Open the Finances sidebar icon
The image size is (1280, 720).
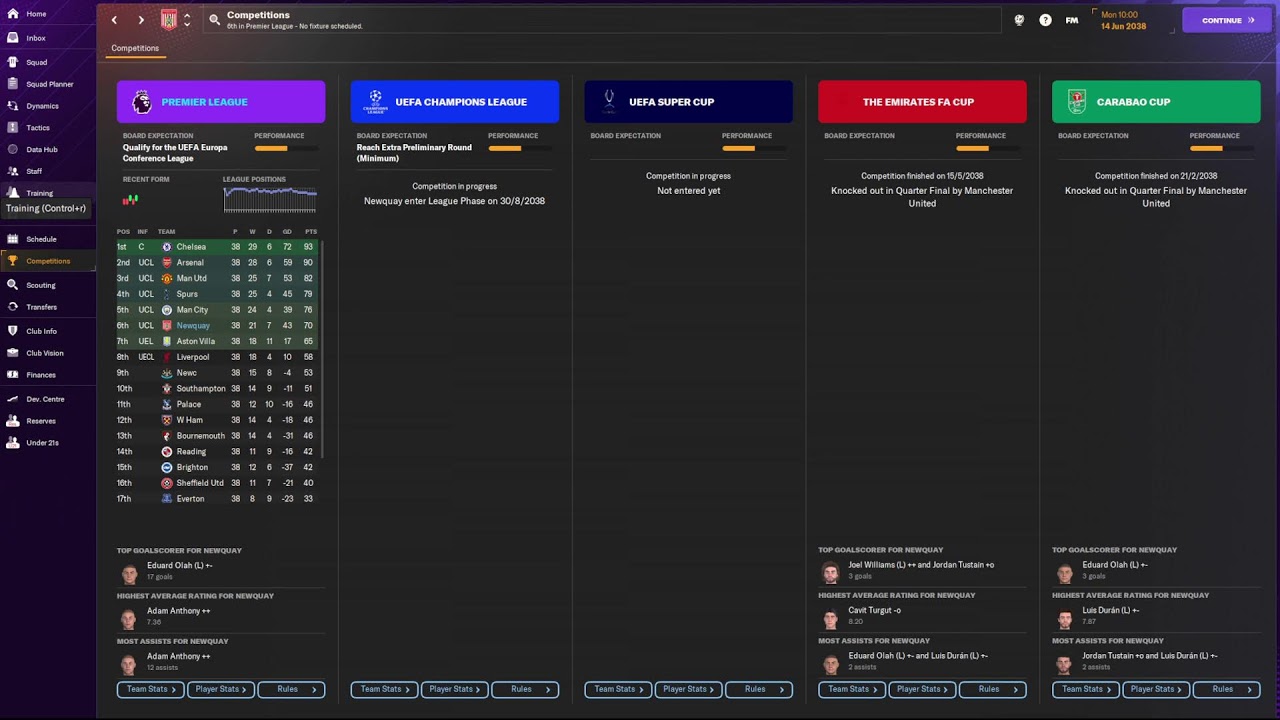[13, 375]
